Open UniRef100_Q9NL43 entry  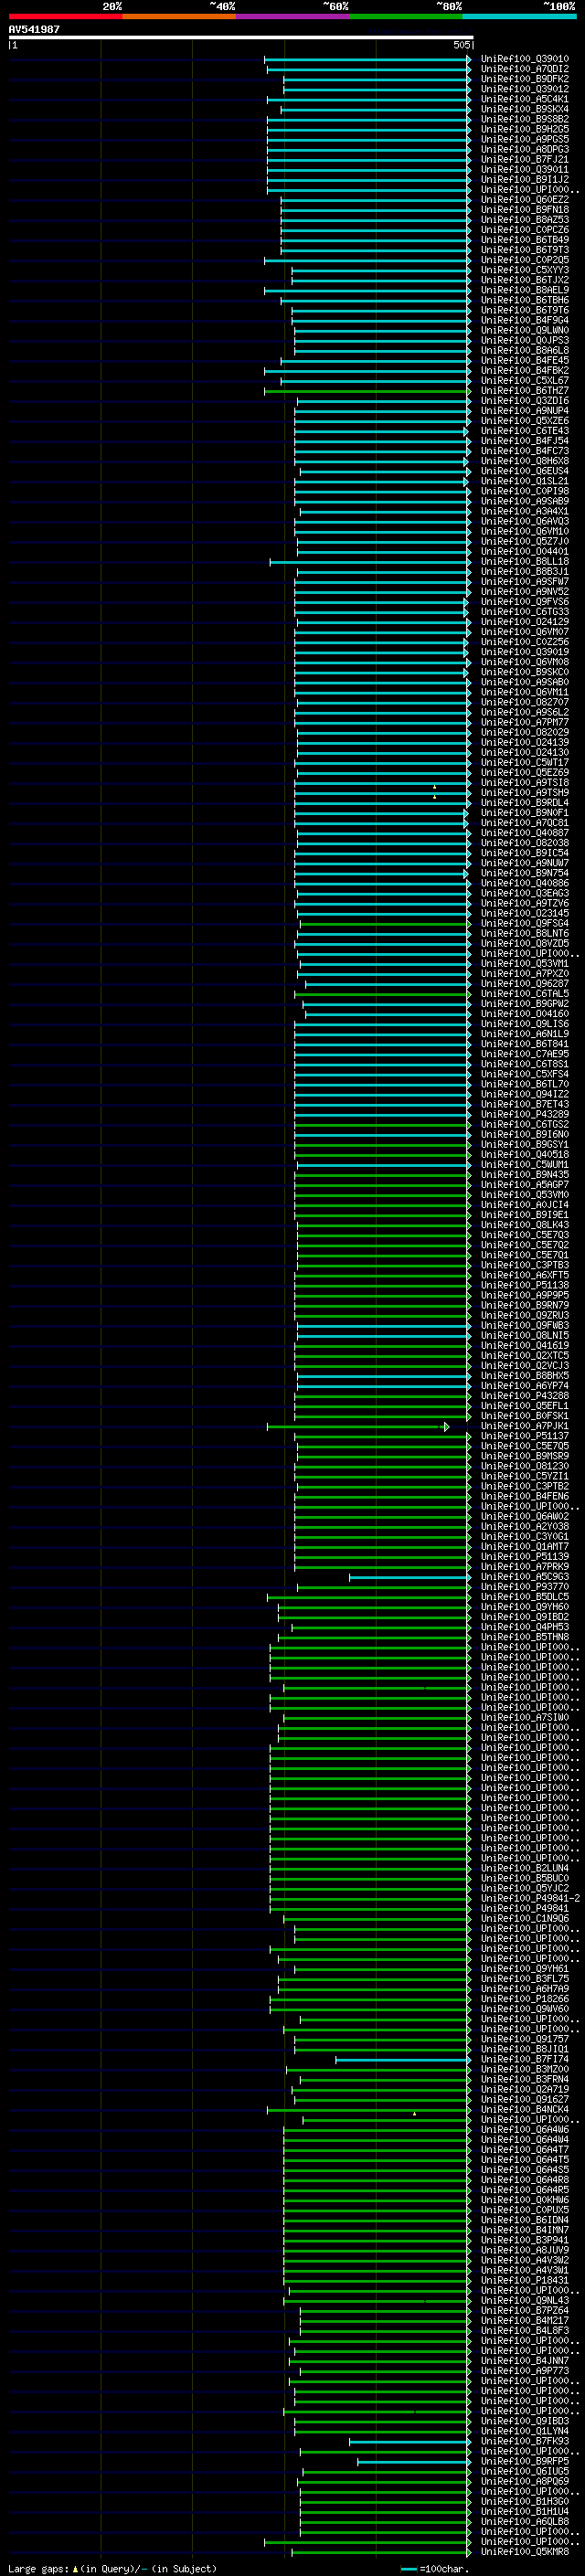(525, 2300)
